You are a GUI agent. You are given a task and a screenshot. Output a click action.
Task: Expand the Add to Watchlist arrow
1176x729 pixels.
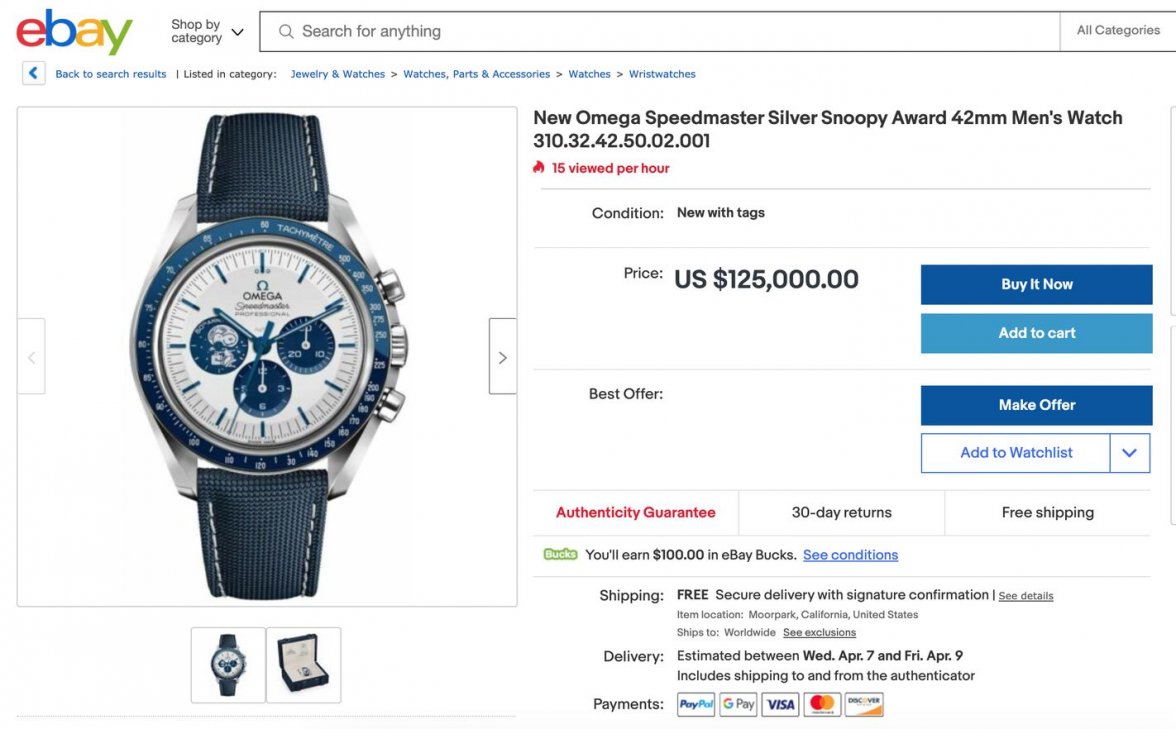pyautogui.click(x=1130, y=453)
